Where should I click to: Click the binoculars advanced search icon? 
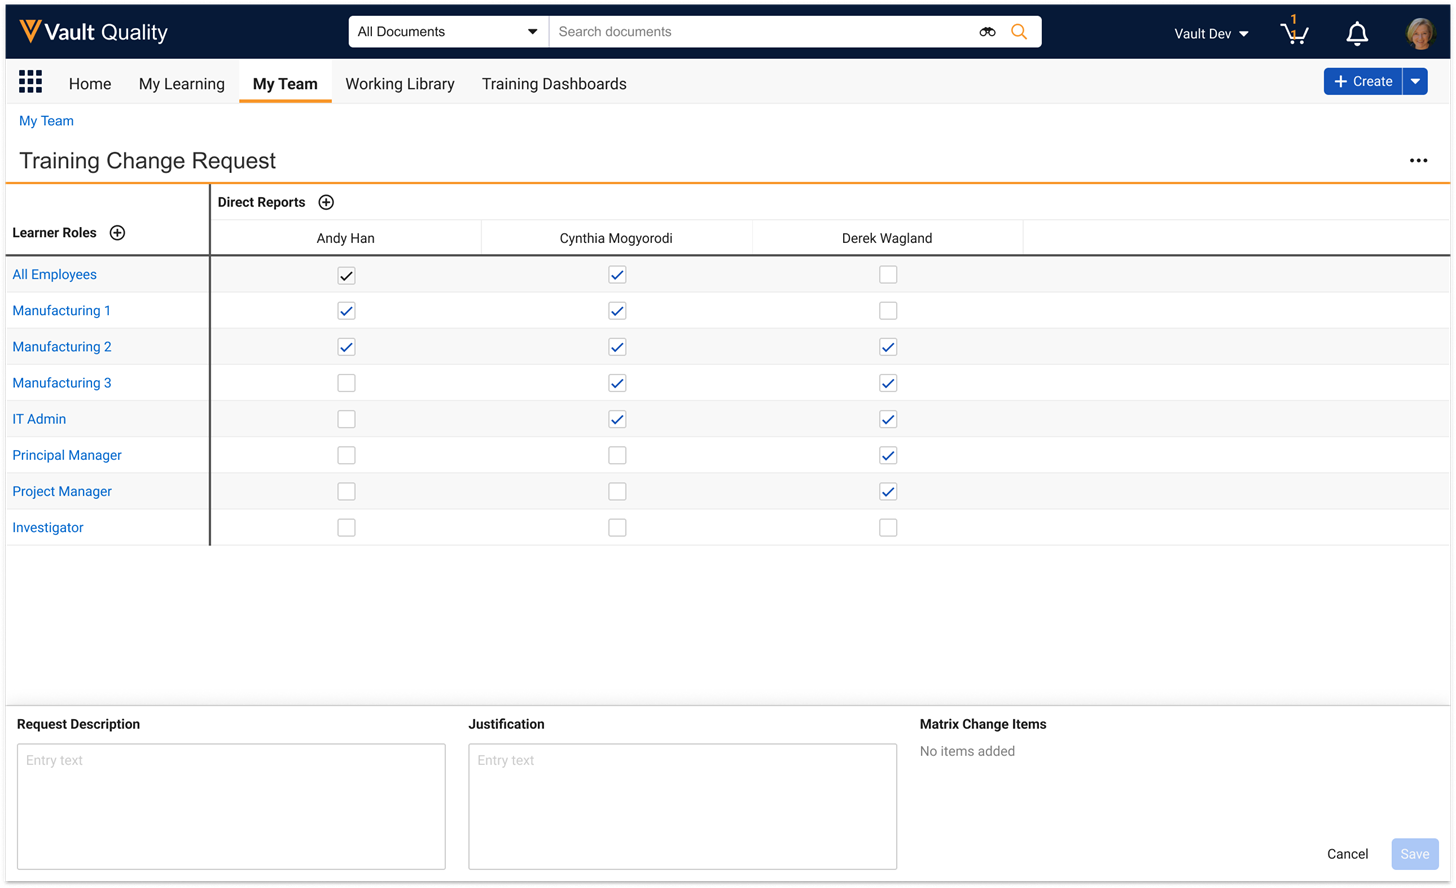[987, 32]
